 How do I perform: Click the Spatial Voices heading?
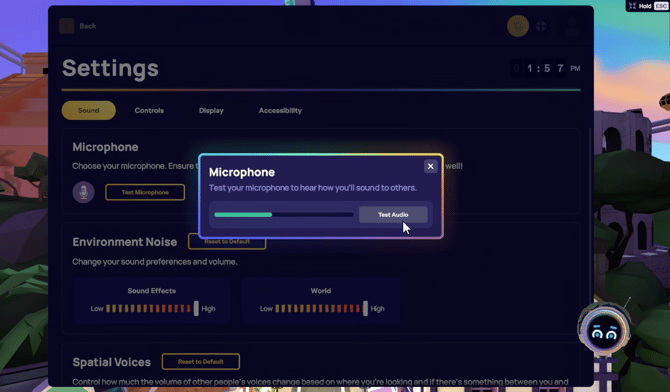tap(112, 362)
